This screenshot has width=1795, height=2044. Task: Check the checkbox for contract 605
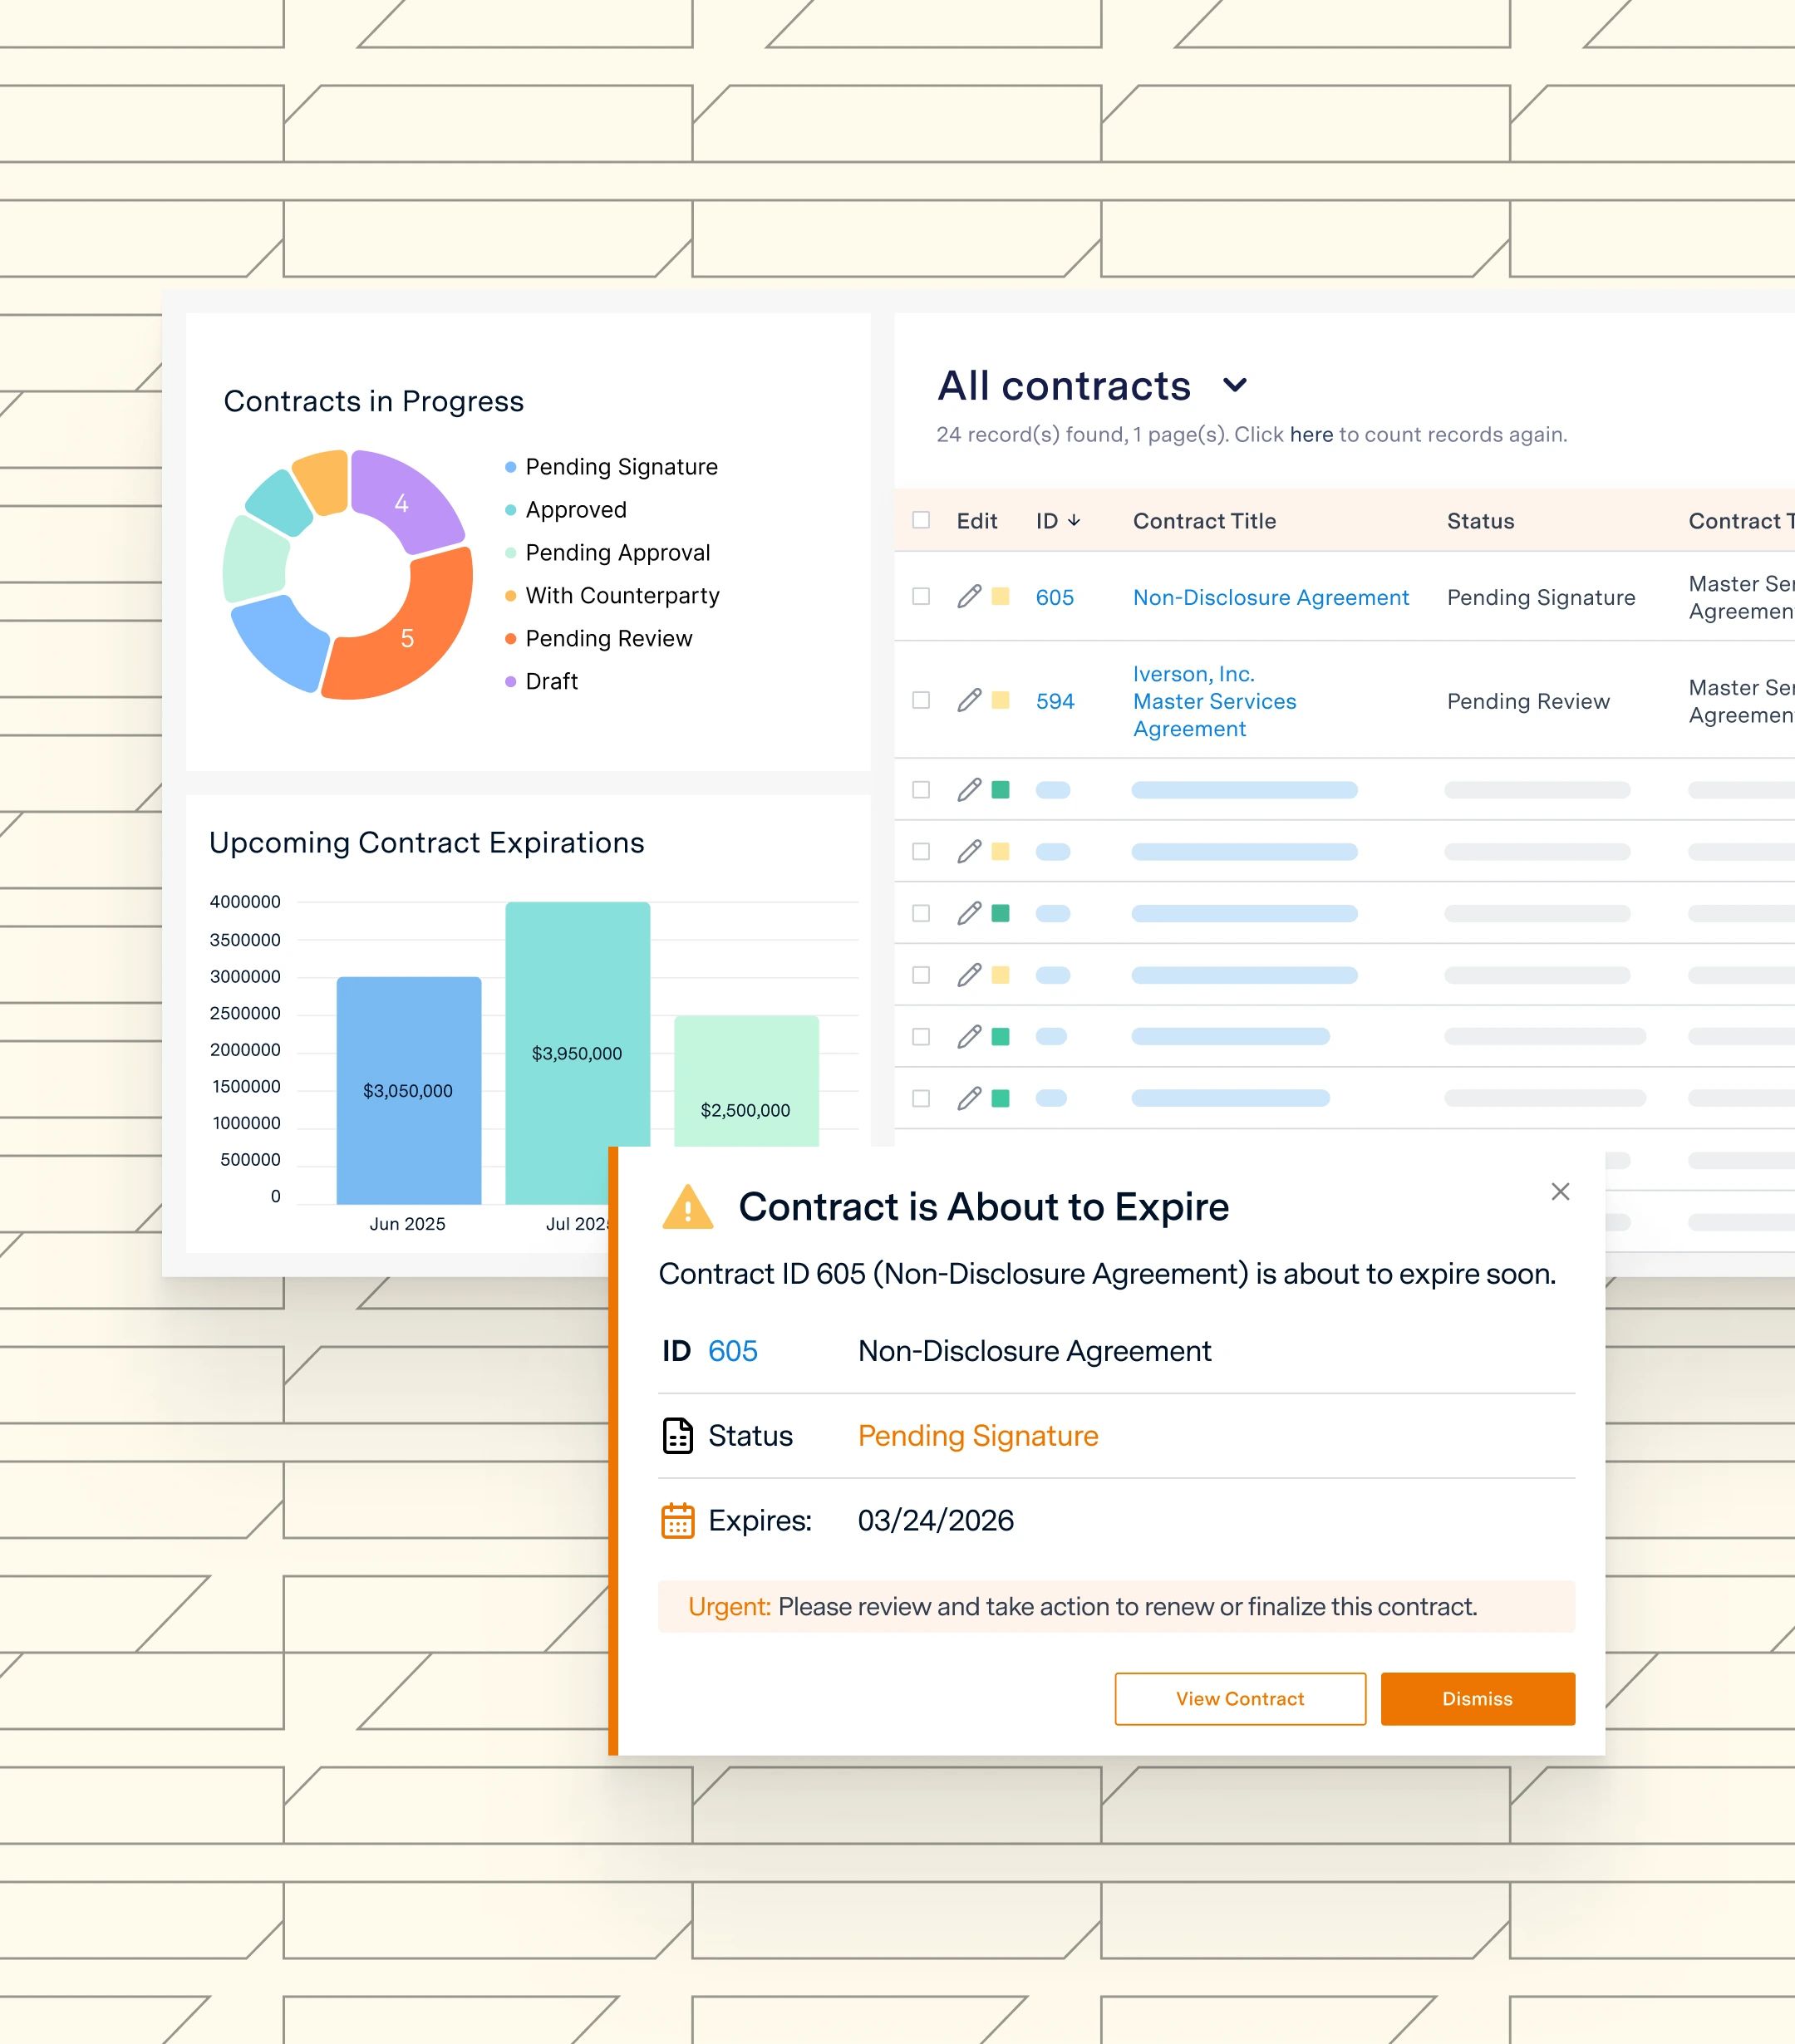921,596
